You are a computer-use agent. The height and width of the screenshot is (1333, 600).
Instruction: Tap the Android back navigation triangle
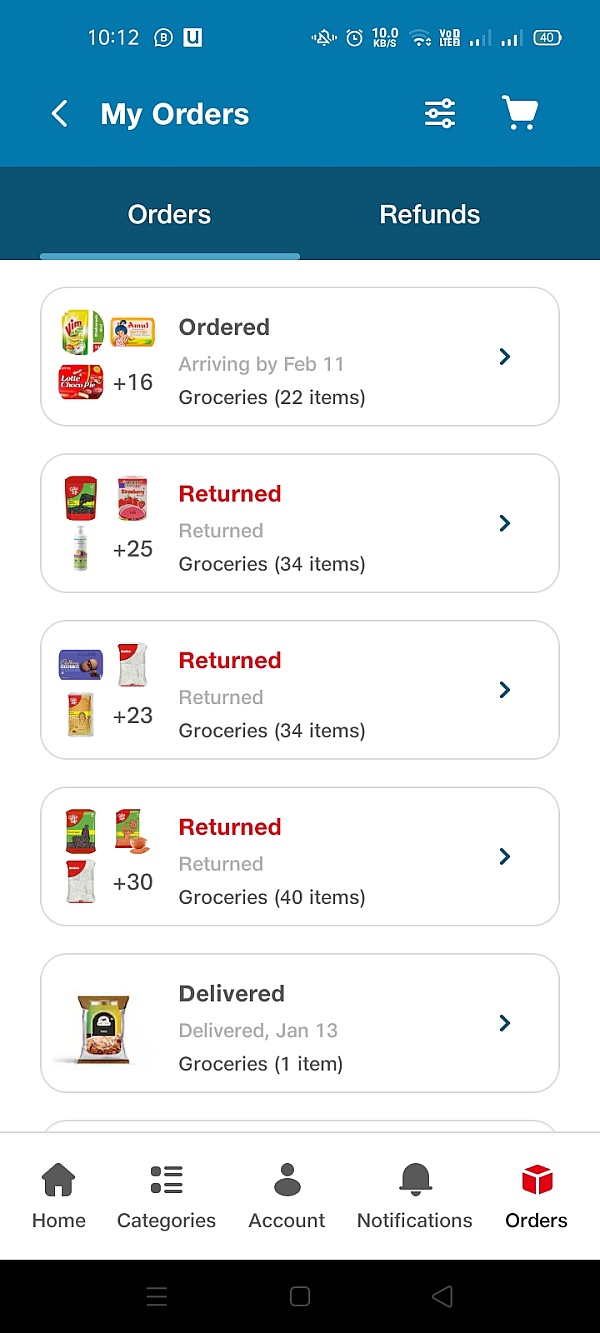(442, 1297)
